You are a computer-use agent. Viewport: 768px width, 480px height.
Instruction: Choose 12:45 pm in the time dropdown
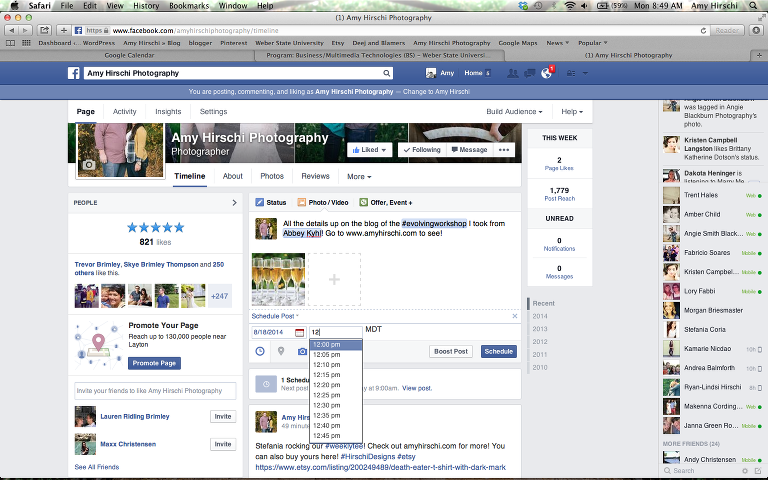pyautogui.click(x=336, y=436)
